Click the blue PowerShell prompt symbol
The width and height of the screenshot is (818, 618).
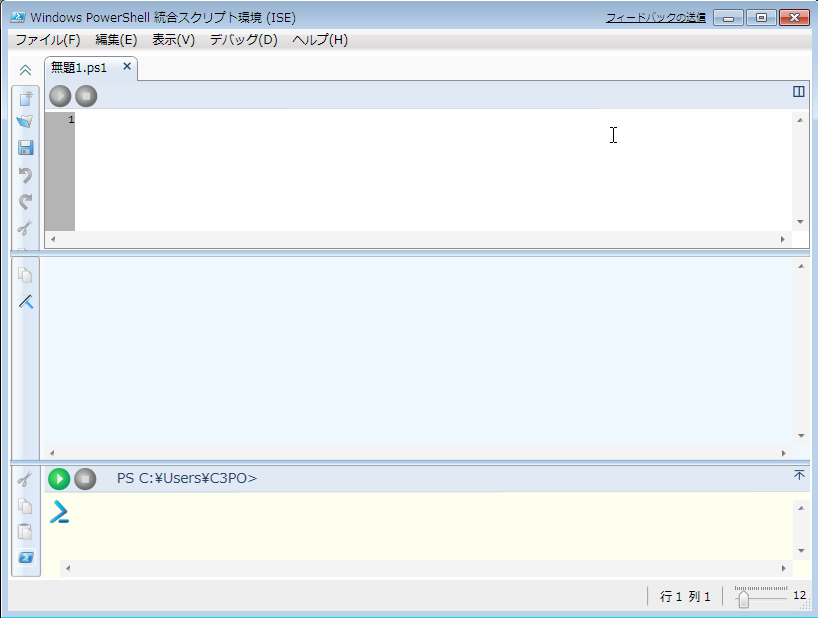tap(59, 512)
